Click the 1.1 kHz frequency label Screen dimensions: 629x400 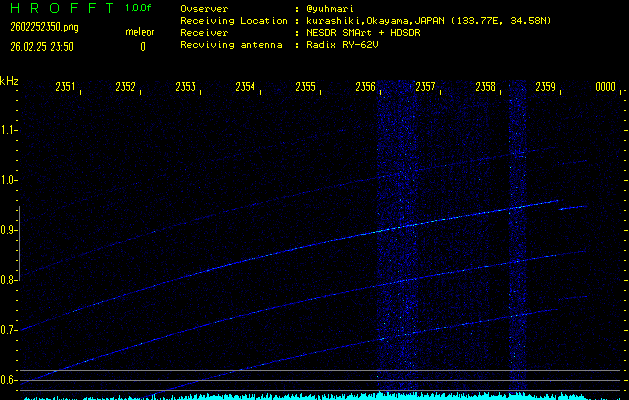coord(9,130)
